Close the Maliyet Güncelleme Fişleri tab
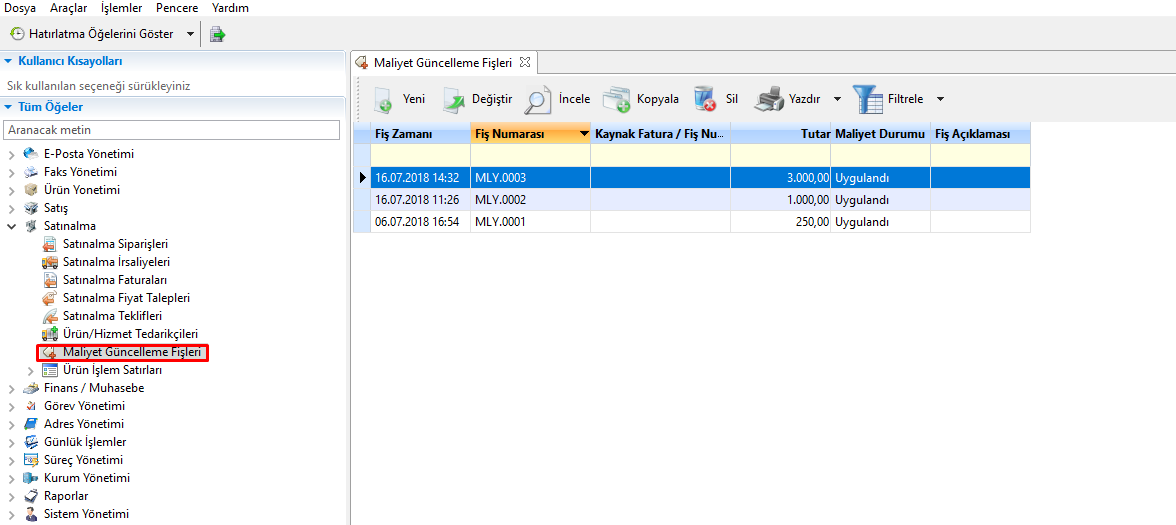This screenshot has width=1176, height=525. coord(525,62)
